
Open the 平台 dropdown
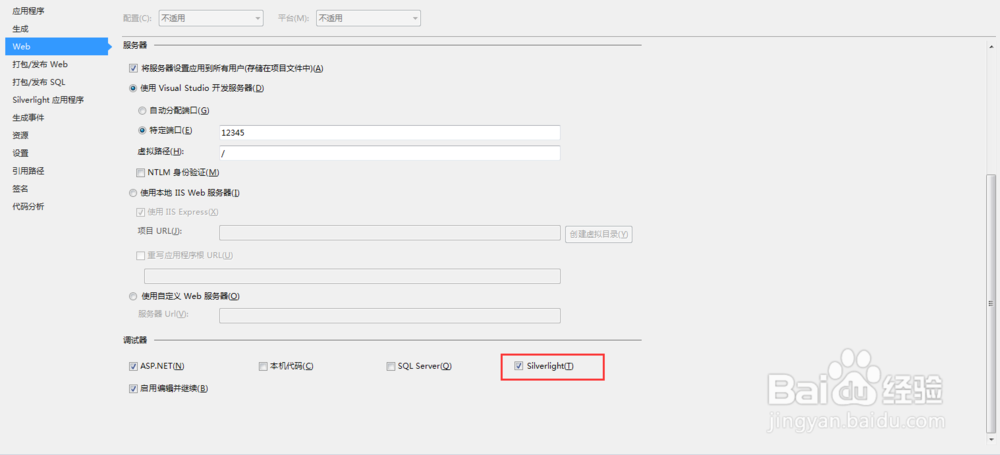tap(368, 19)
